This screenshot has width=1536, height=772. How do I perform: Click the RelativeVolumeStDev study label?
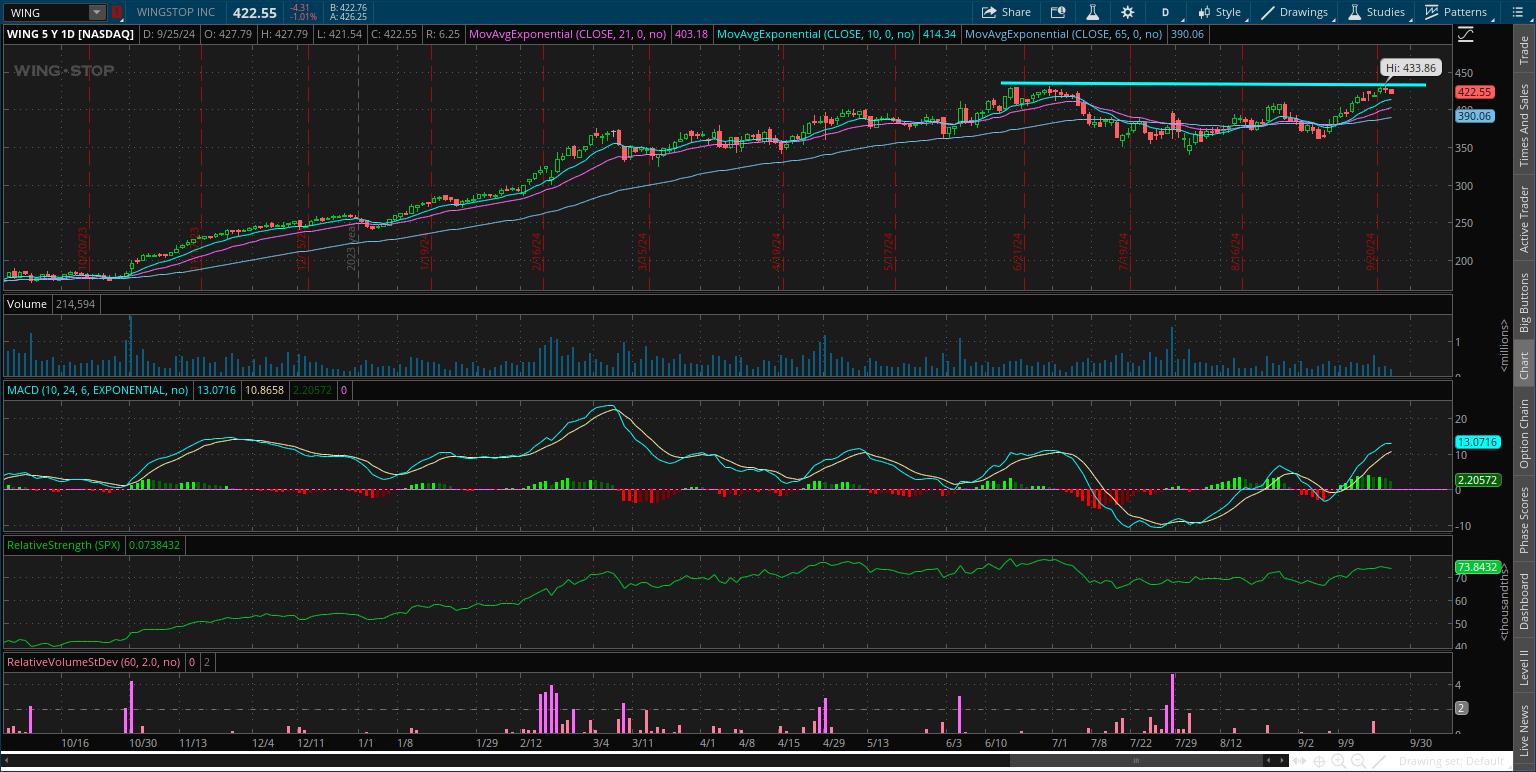pos(94,662)
